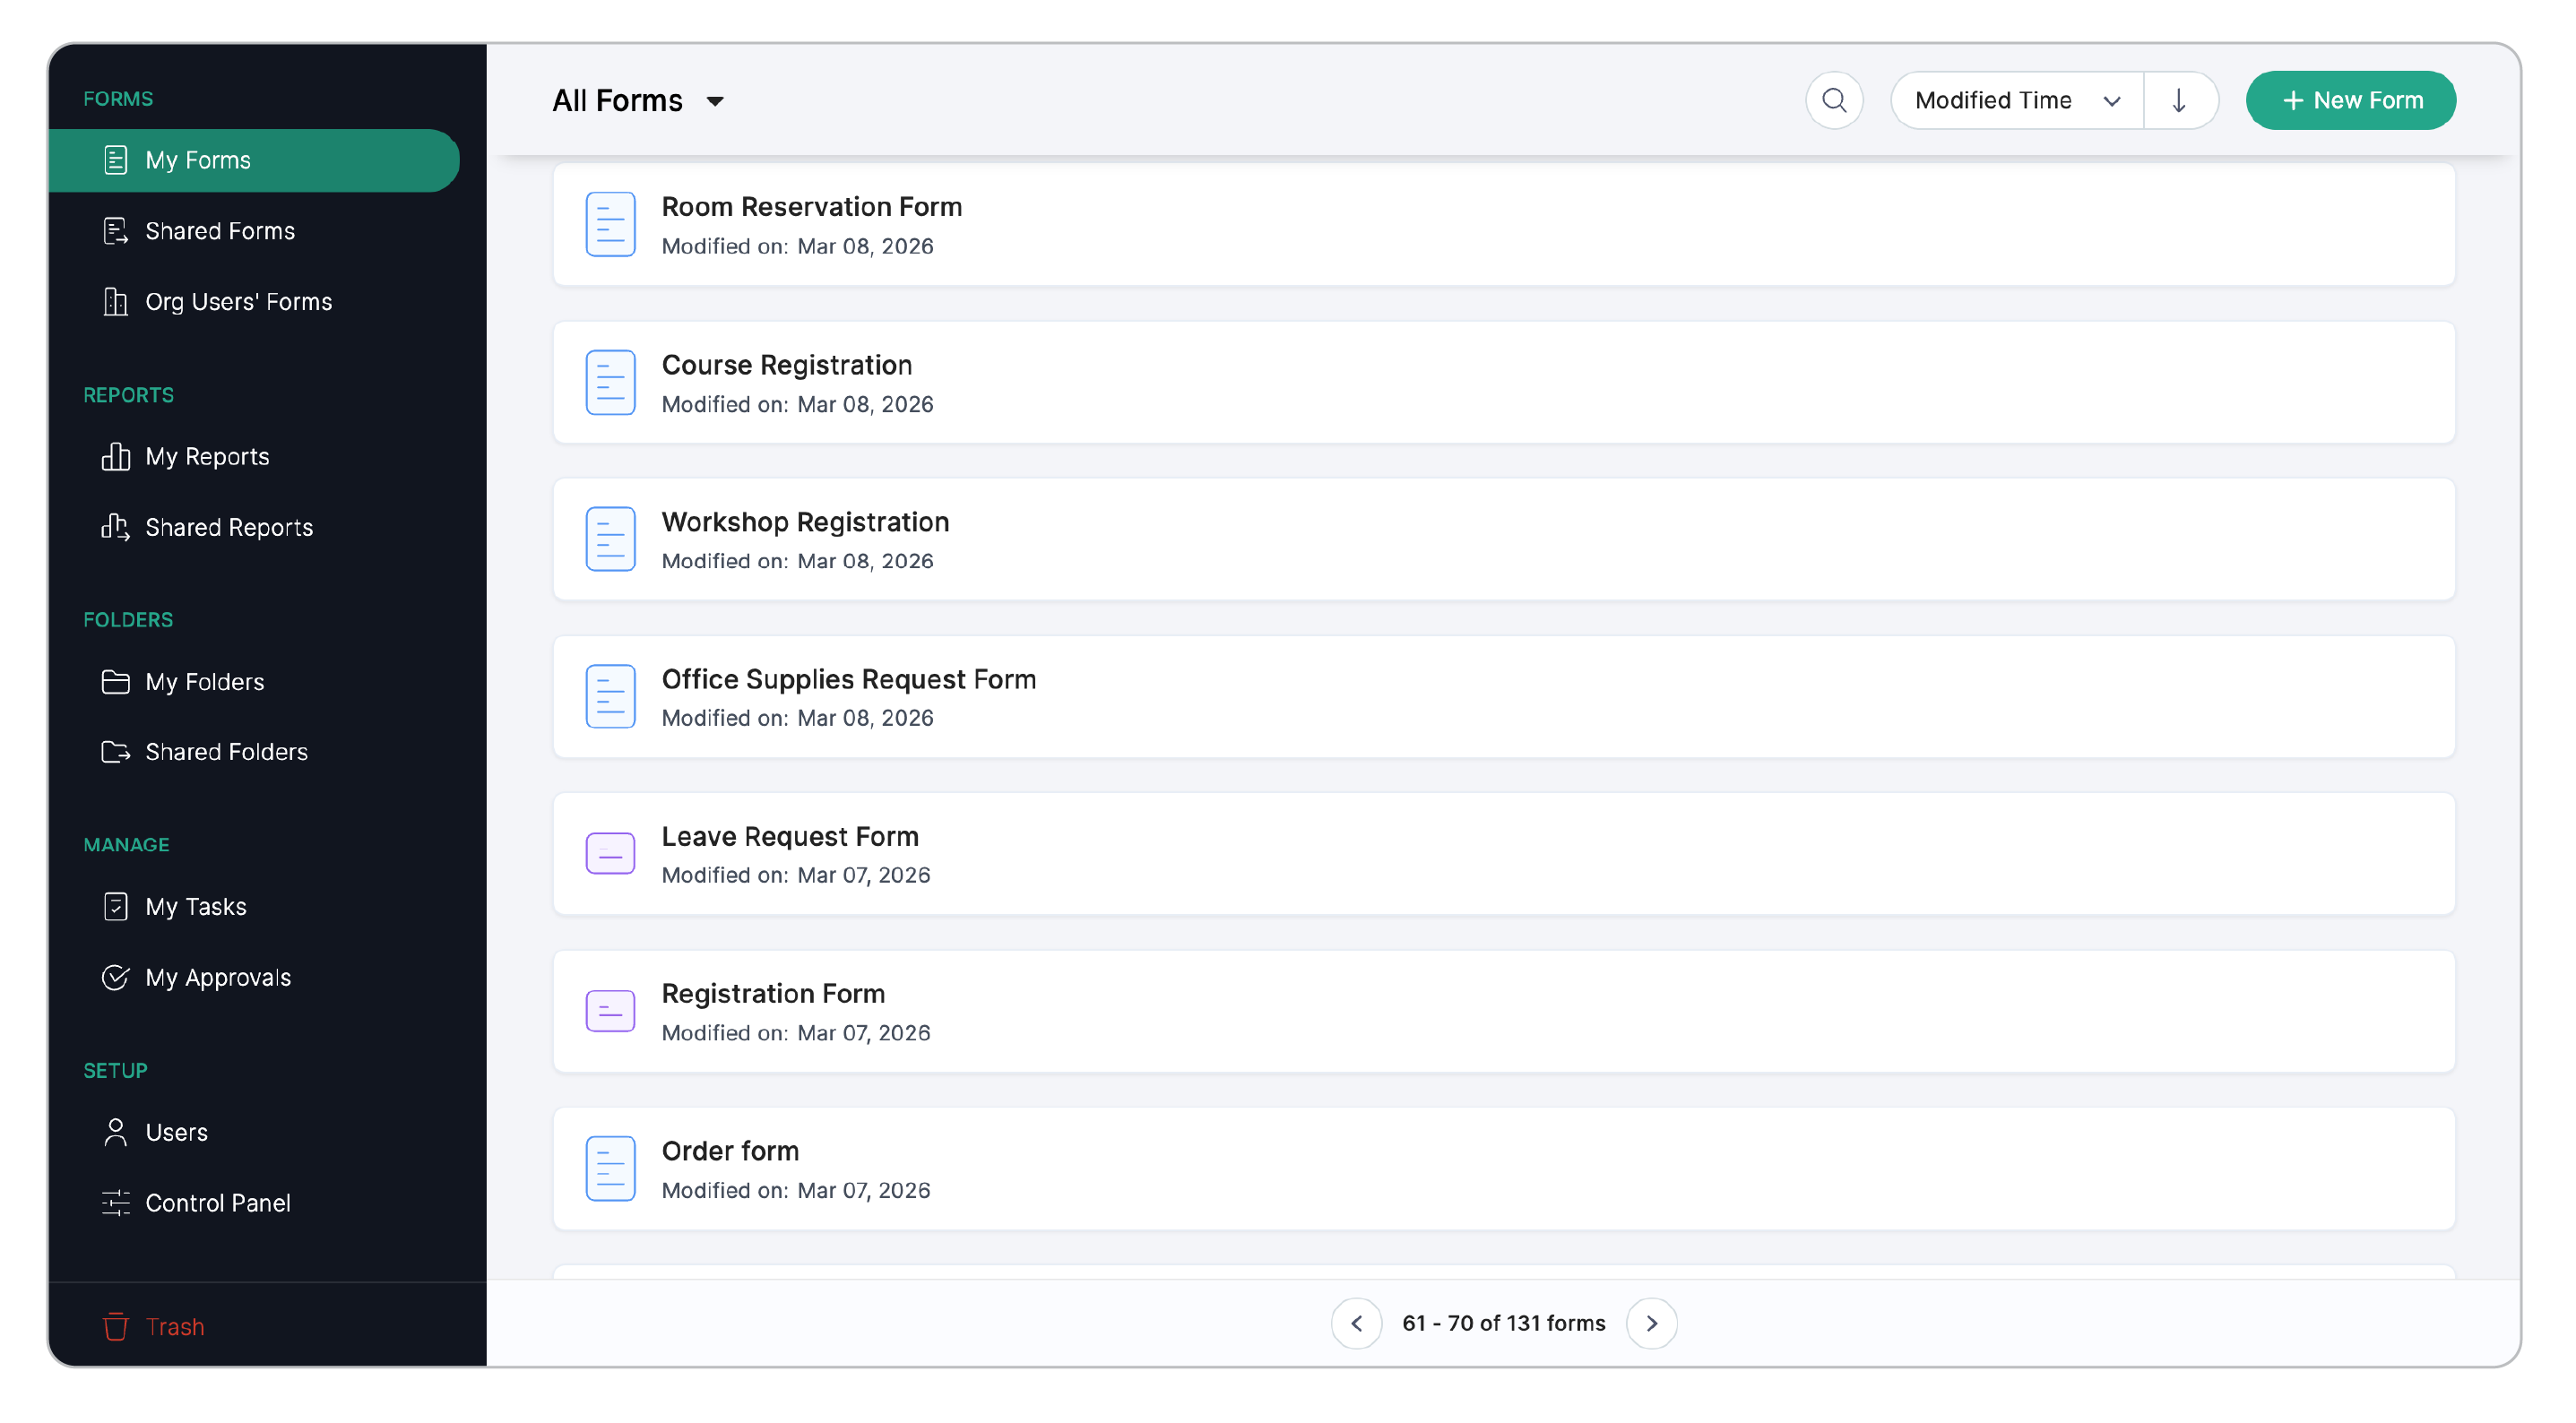Open the Room Reservation Form title
This screenshot has height=1423, width=2576.
[811, 206]
